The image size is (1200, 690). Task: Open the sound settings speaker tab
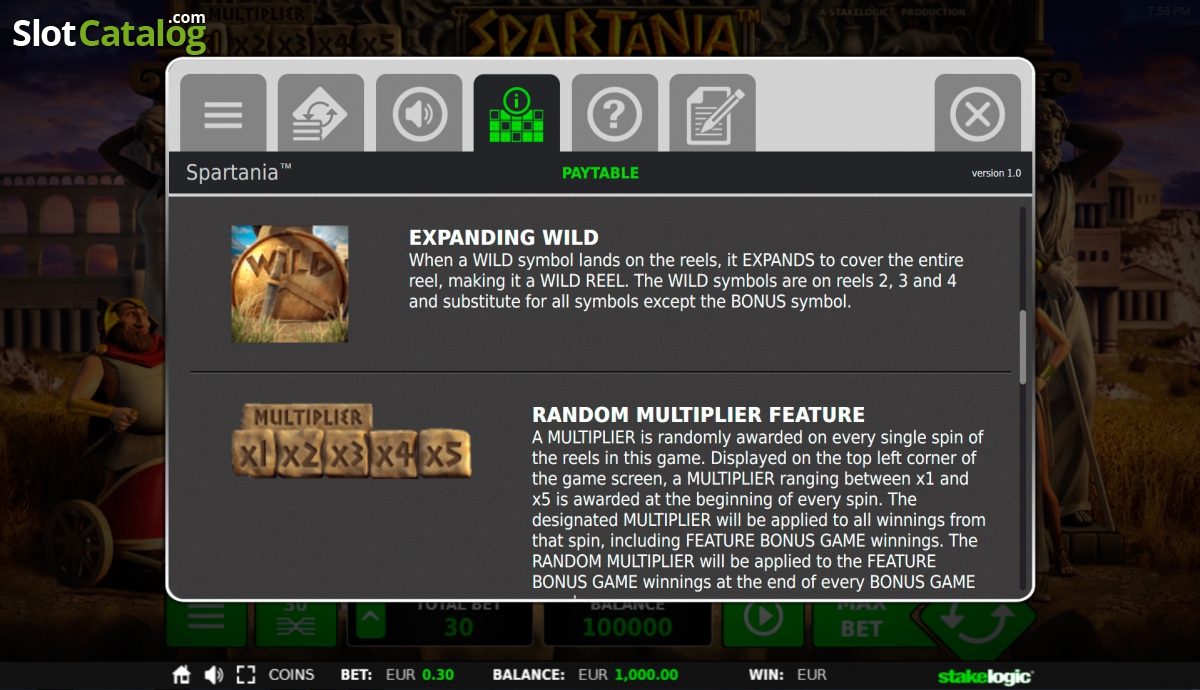419,113
